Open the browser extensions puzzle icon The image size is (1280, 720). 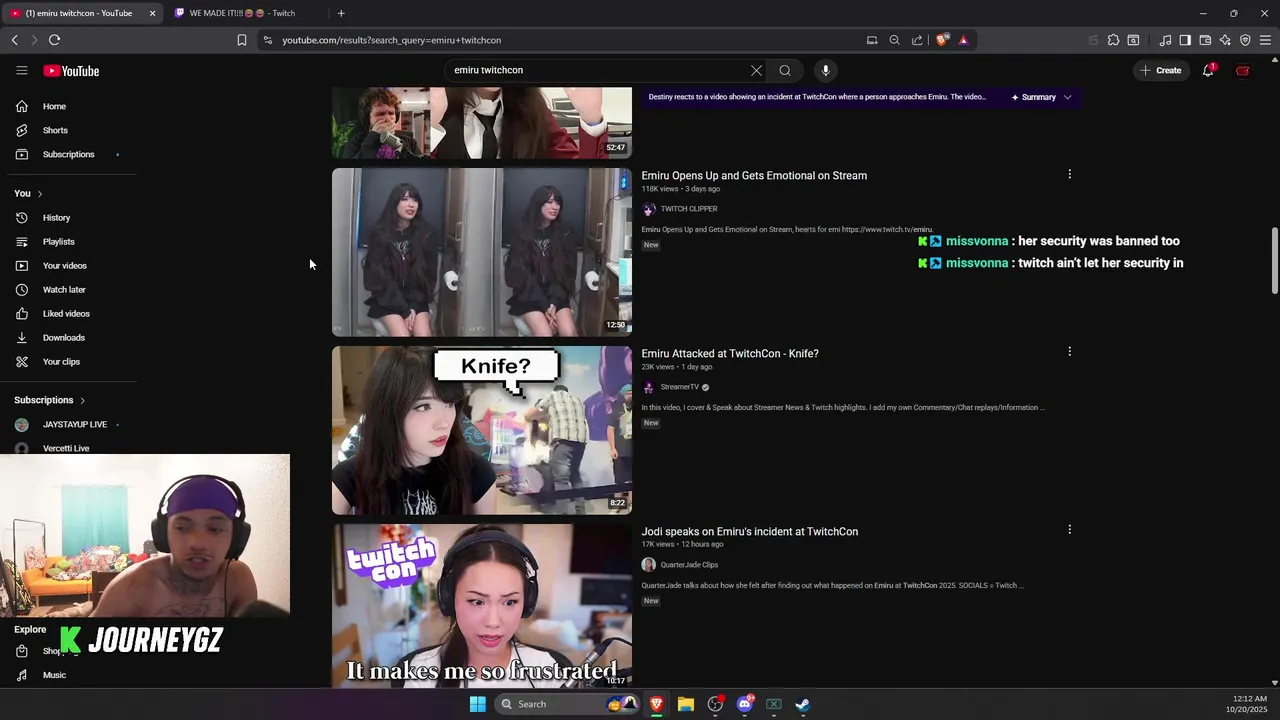coord(1113,40)
